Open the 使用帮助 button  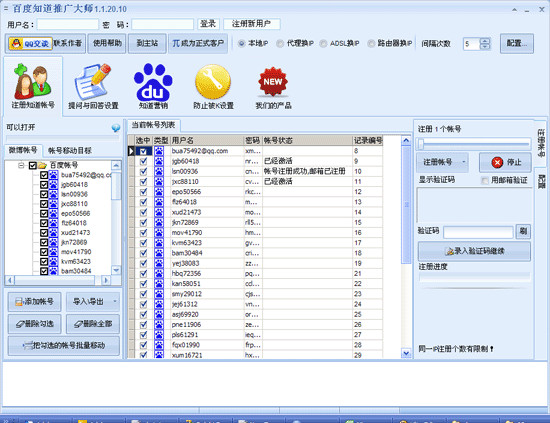click(x=107, y=43)
